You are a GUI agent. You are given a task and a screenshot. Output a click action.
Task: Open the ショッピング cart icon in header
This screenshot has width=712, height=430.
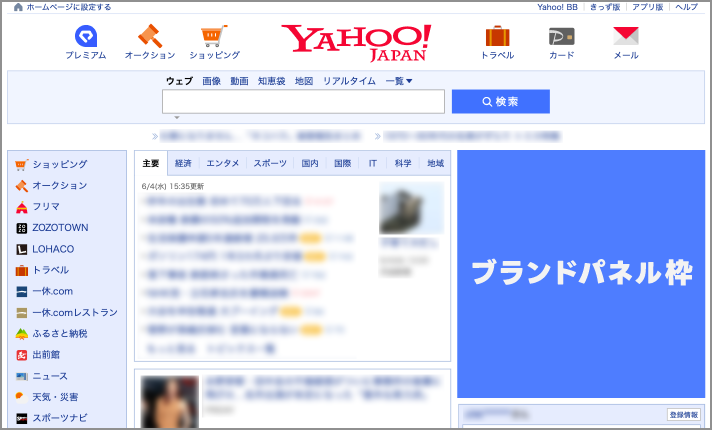[x=214, y=36]
